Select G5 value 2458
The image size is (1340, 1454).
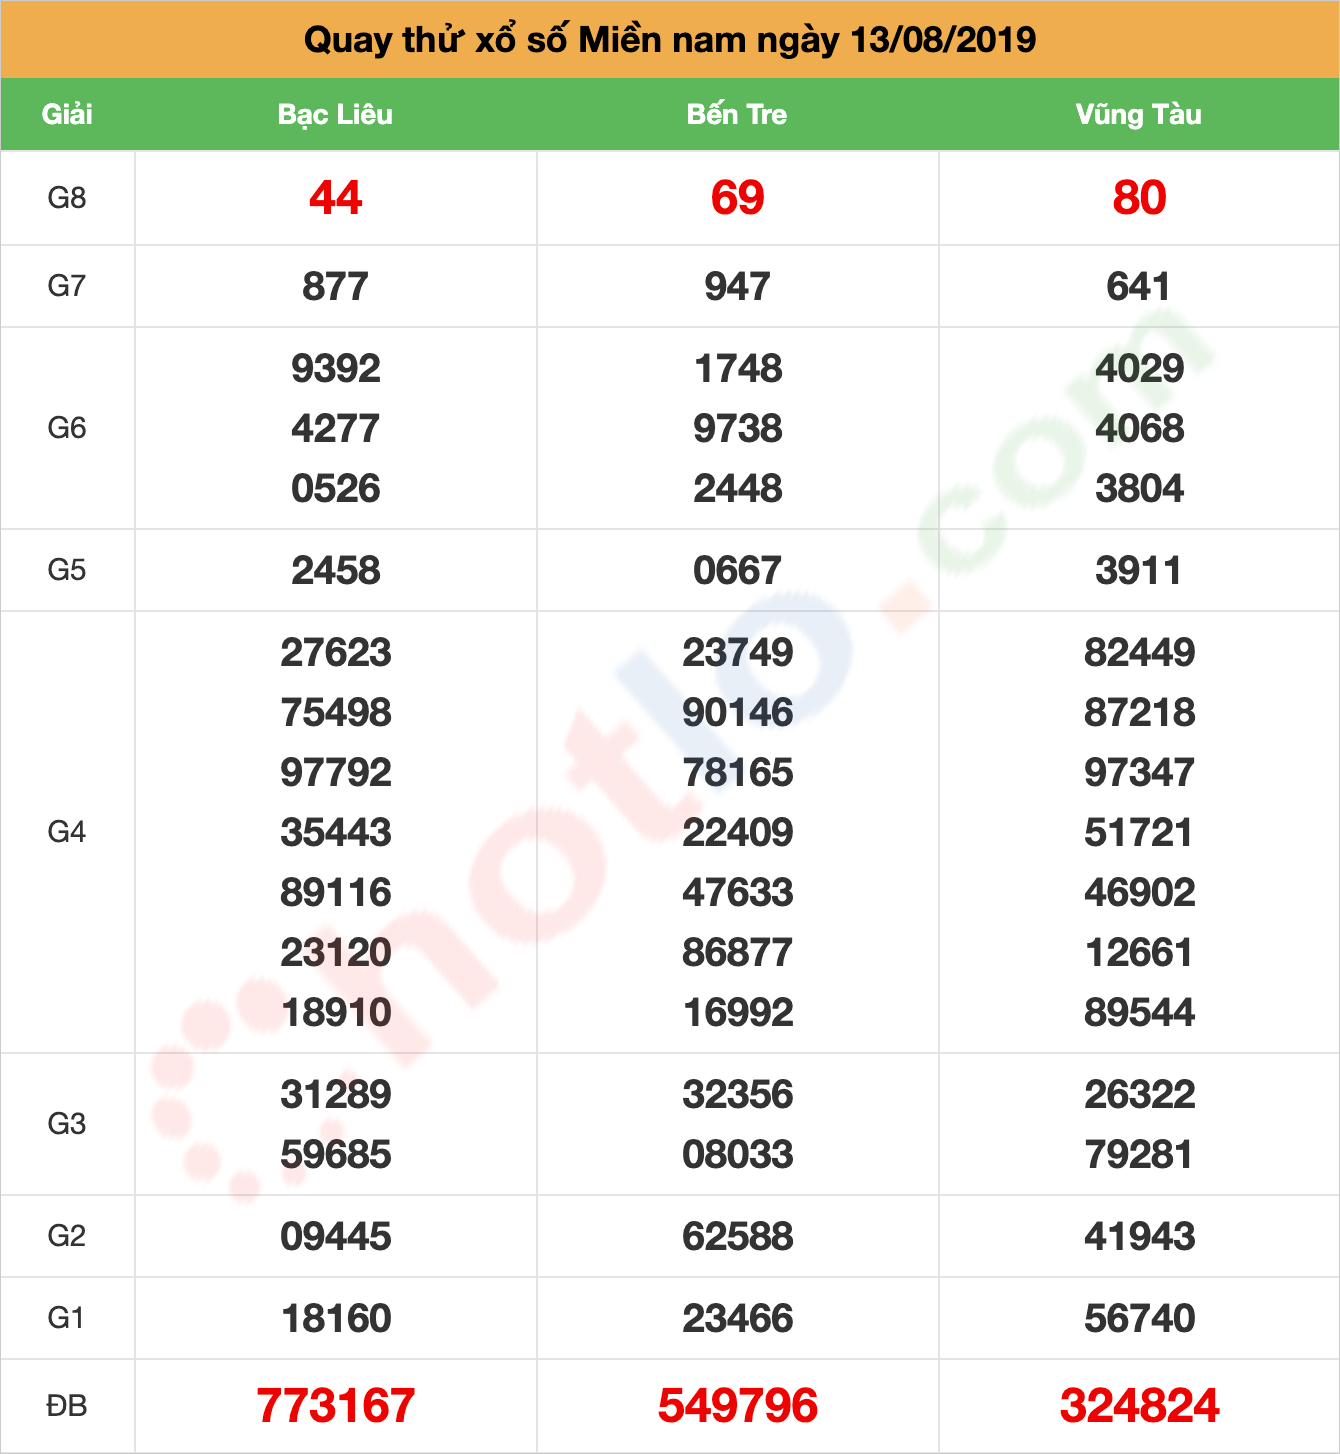335,571
